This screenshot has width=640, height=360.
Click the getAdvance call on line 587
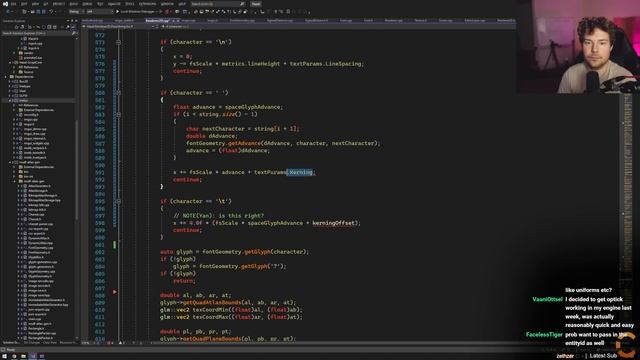pyautogui.click(x=244, y=143)
